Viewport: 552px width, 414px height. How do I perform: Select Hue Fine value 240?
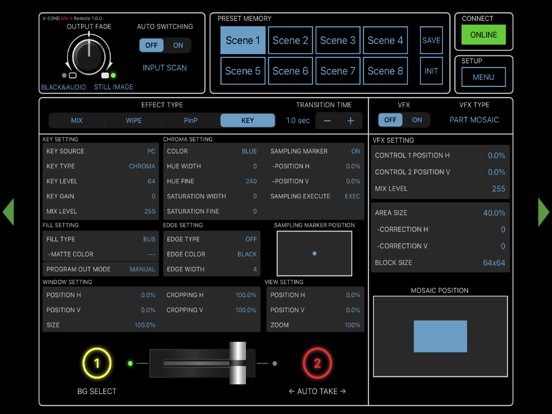point(251,181)
